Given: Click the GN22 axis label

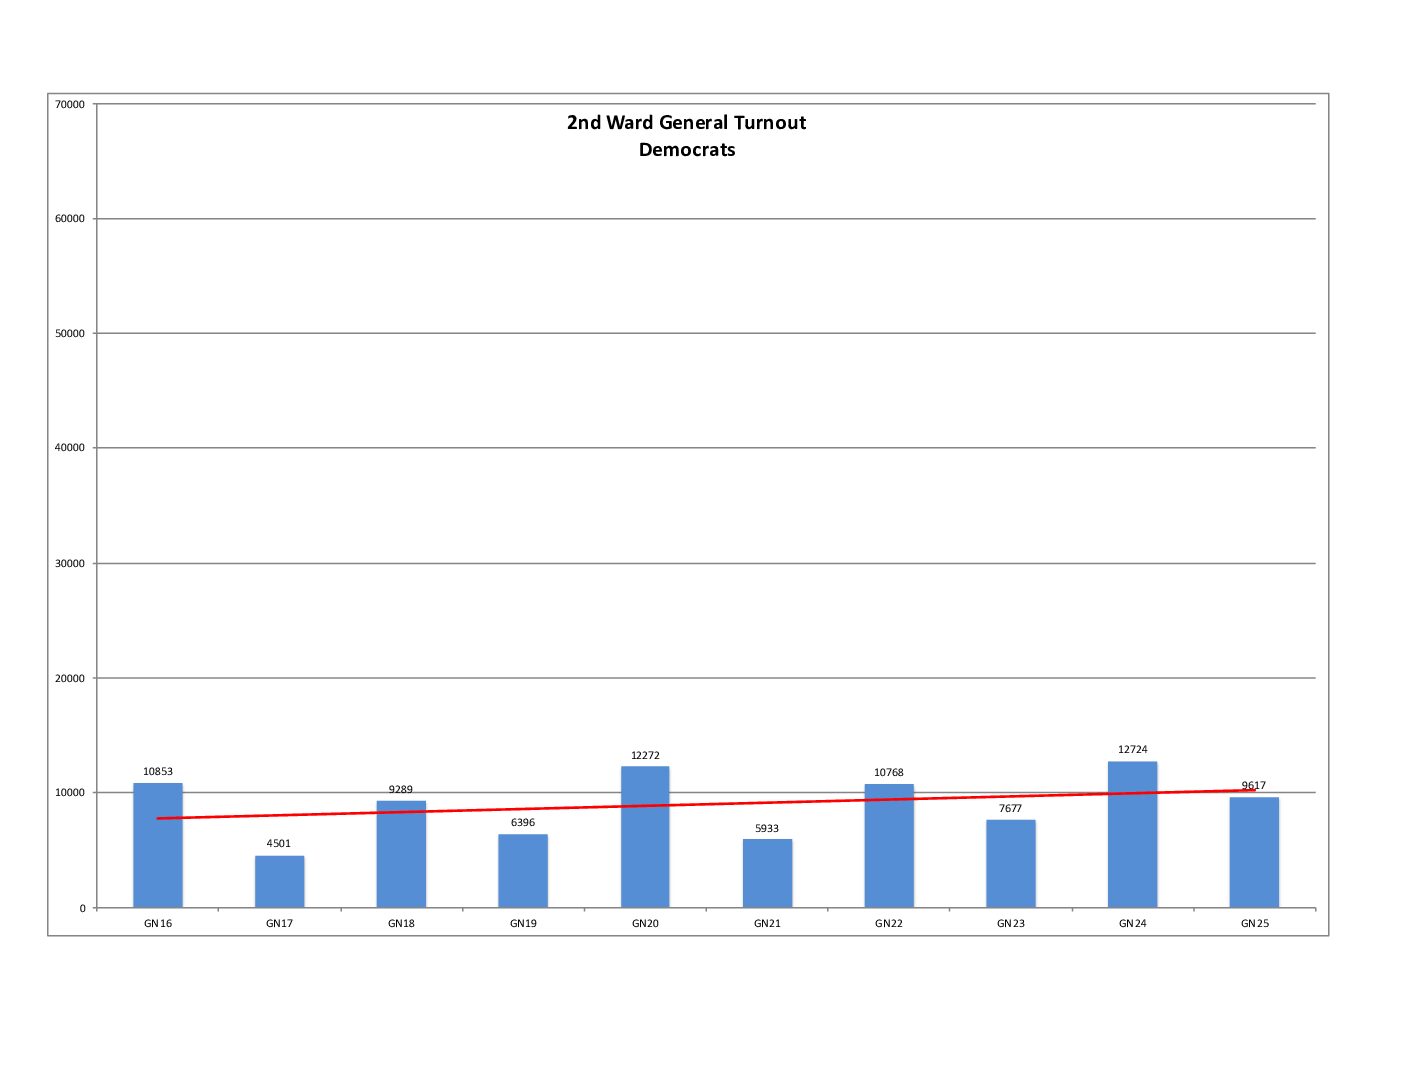Looking at the screenshot, I should click(x=889, y=924).
